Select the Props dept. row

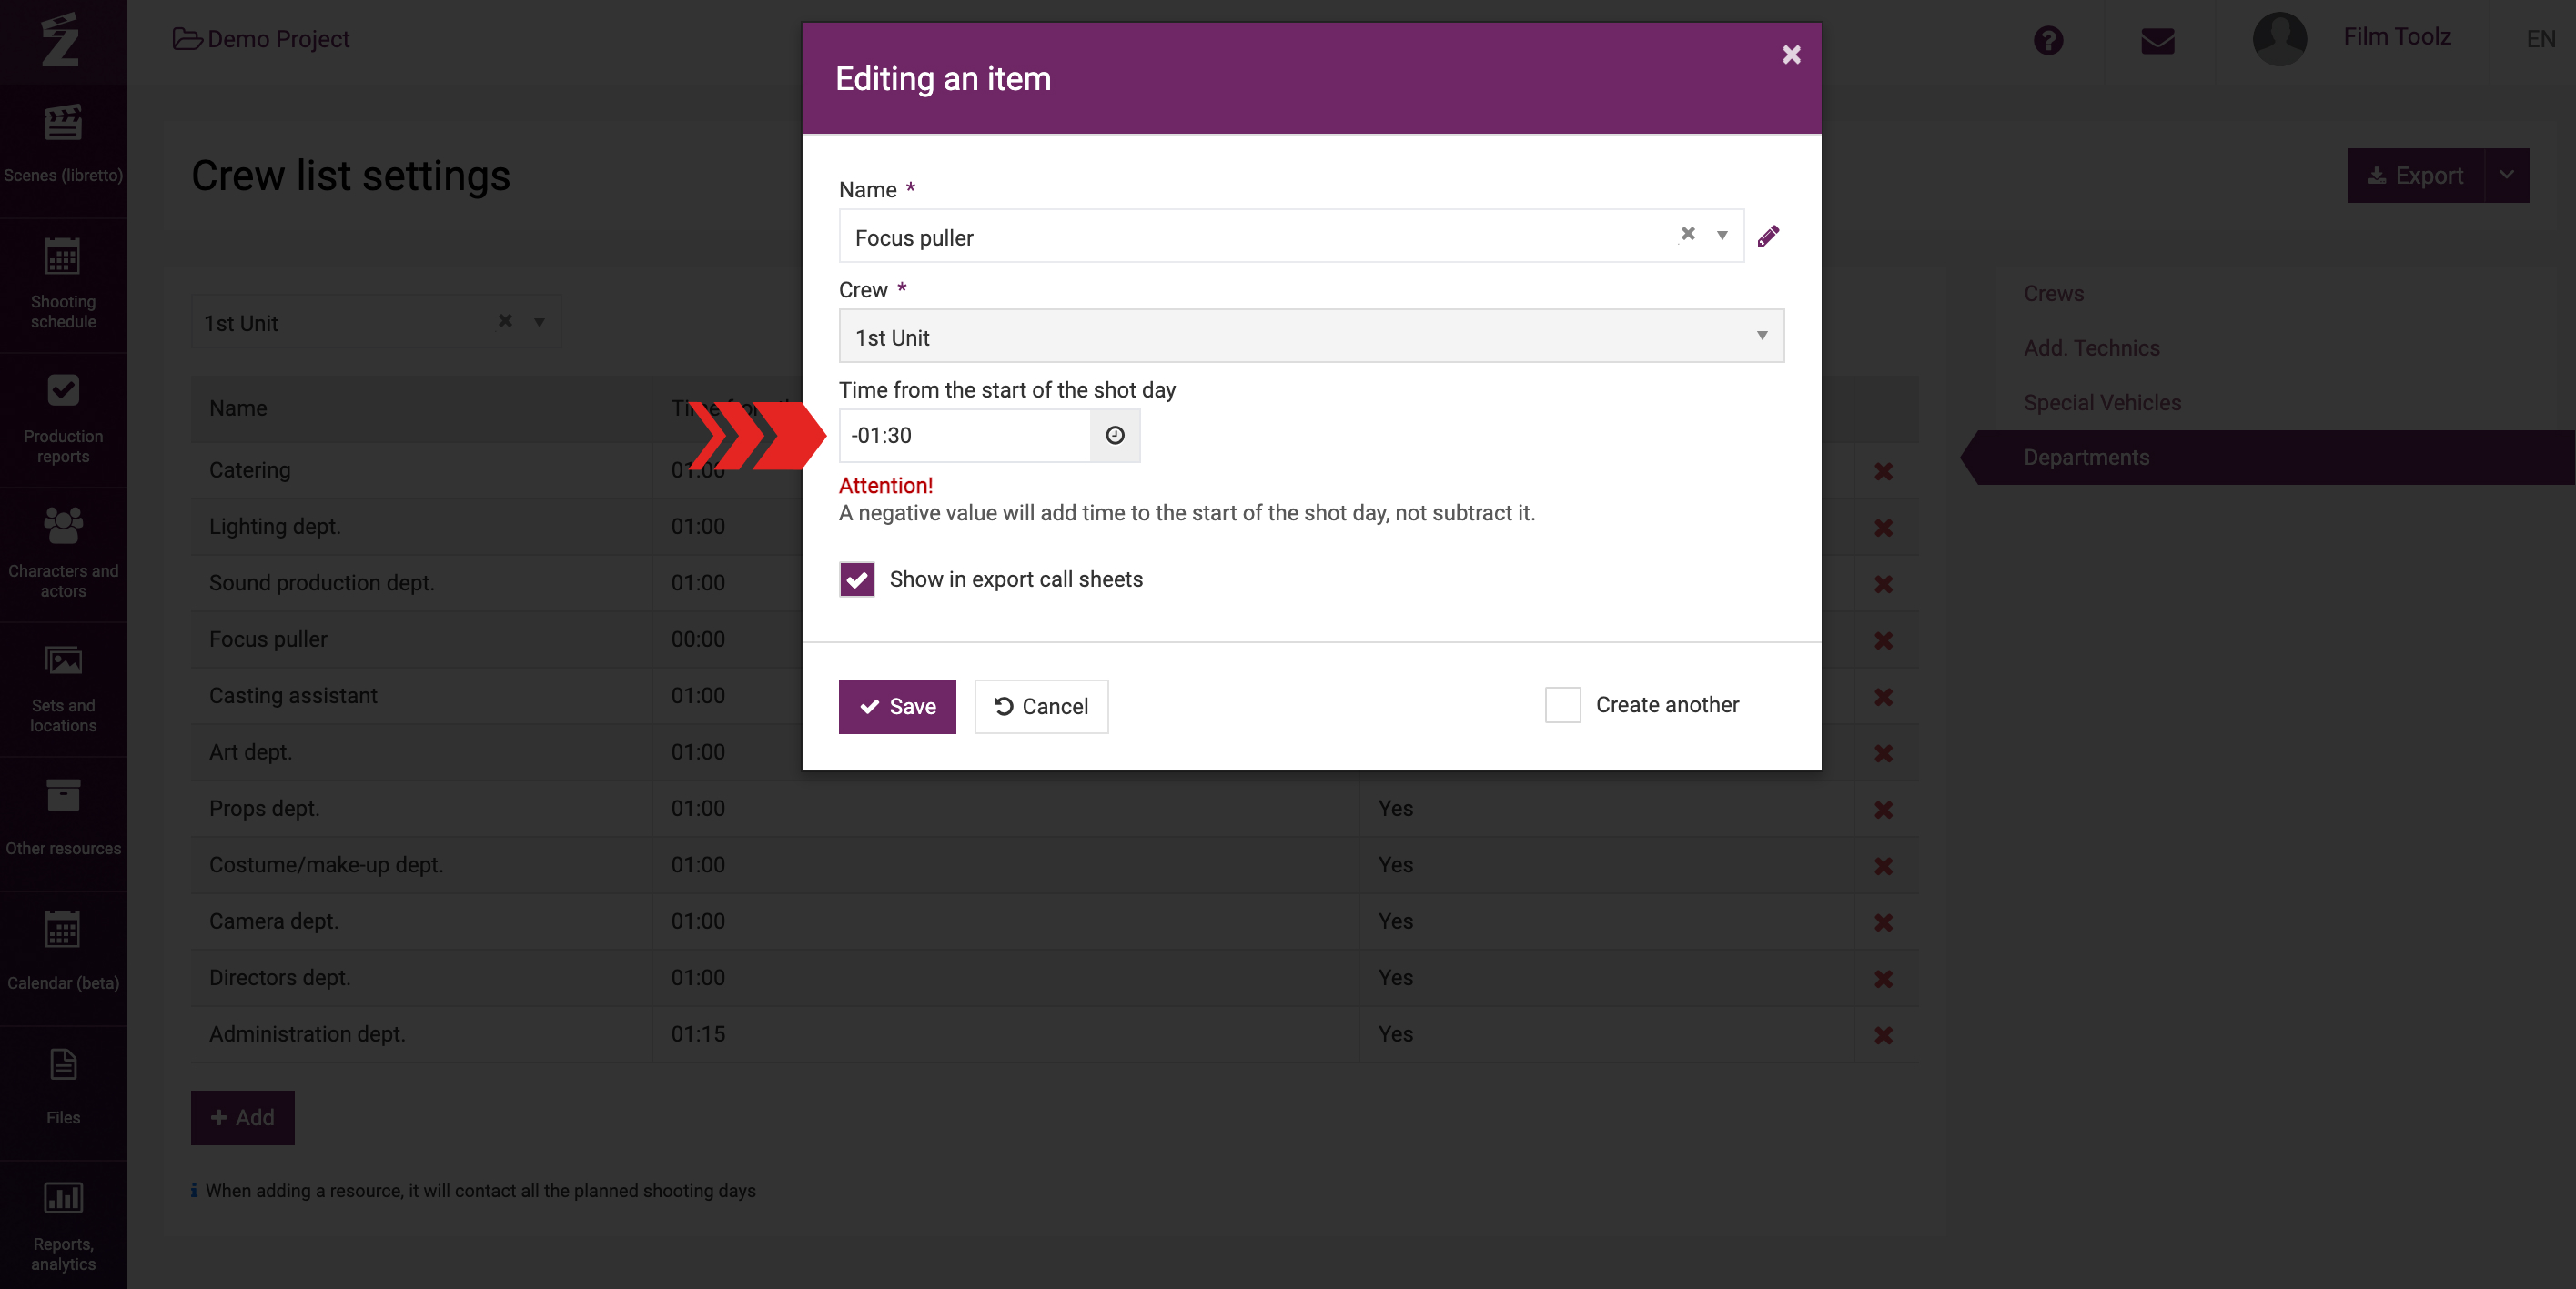point(1055,808)
